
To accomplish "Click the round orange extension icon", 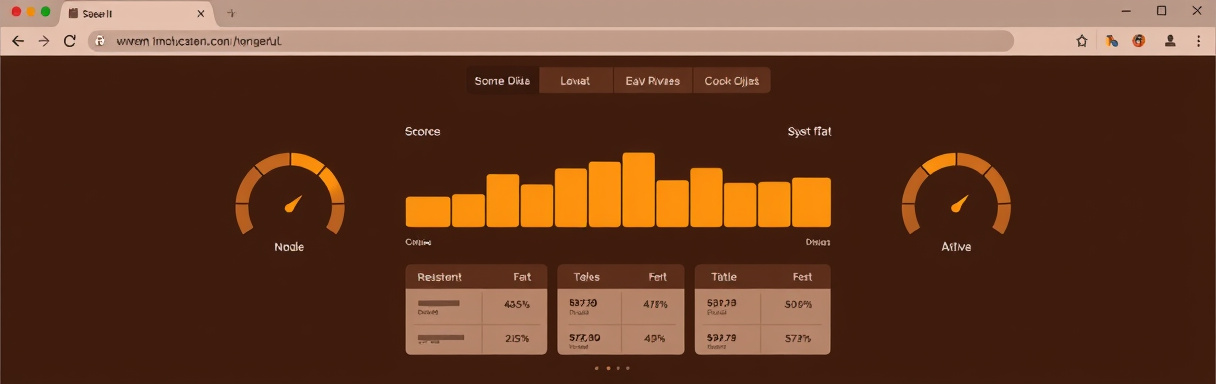I will click(1138, 41).
